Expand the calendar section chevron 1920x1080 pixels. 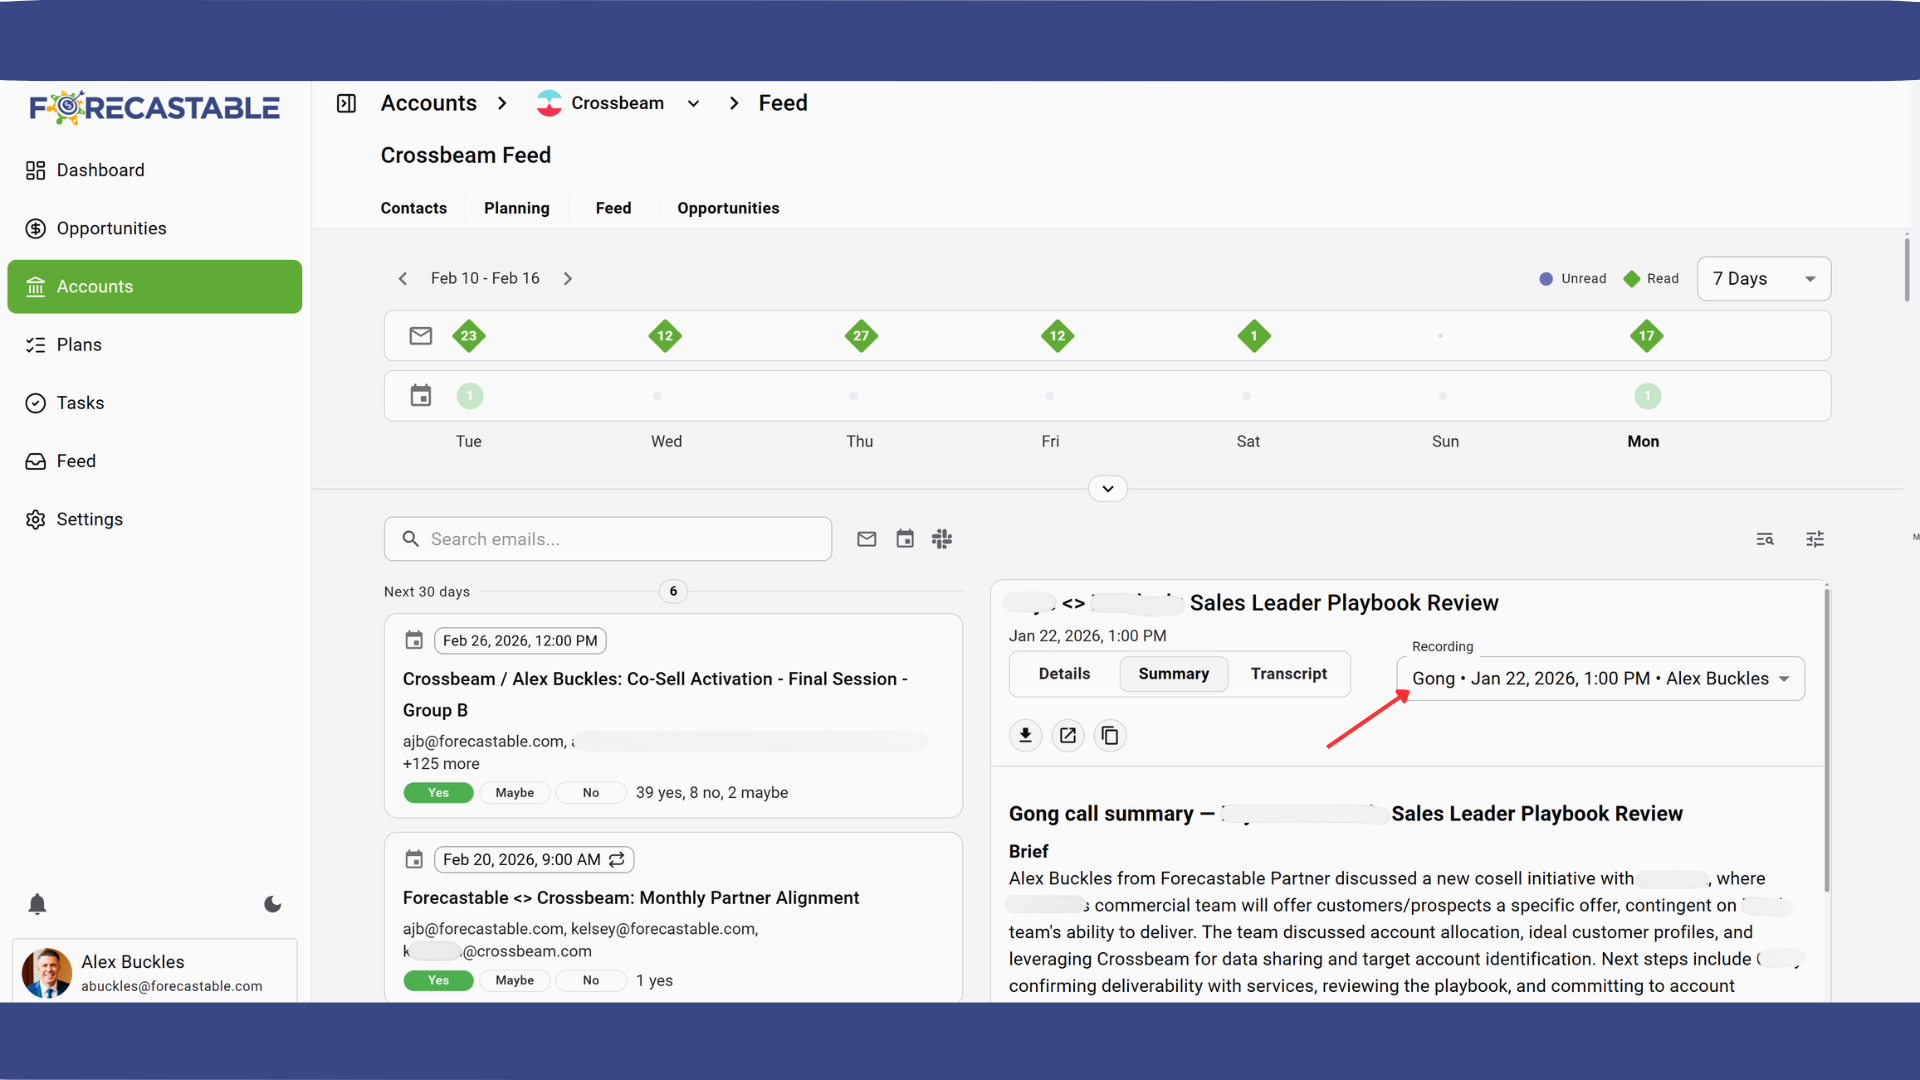click(x=1107, y=489)
